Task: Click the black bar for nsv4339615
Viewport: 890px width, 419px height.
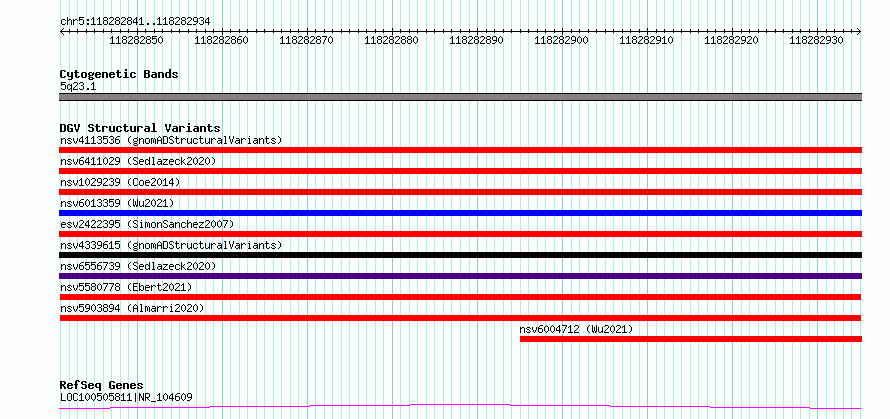Action: [460, 255]
